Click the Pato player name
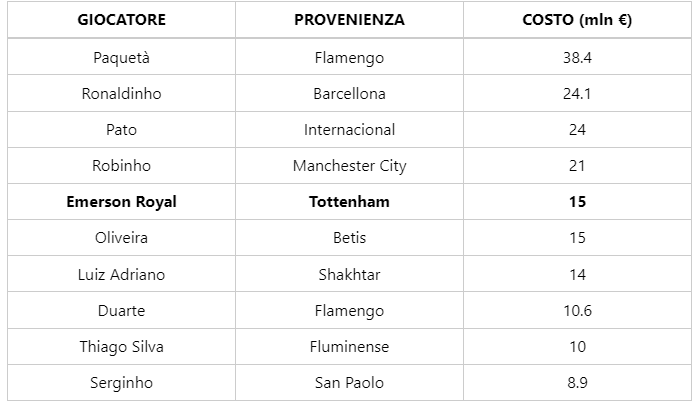 click(121, 129)
